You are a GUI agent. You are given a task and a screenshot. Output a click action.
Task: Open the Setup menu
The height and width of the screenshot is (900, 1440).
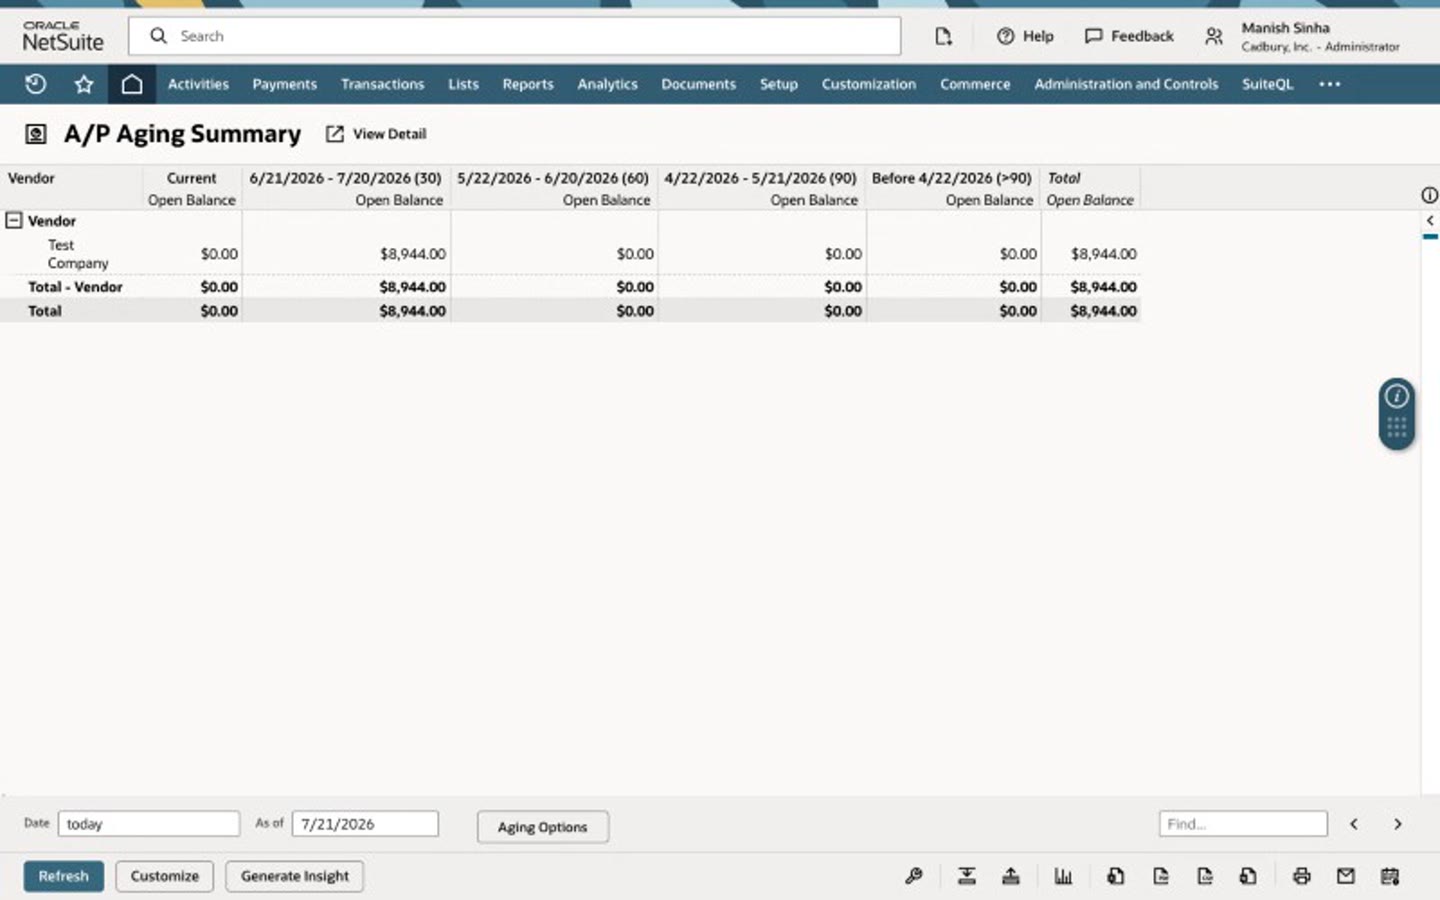tap(778, 84)
